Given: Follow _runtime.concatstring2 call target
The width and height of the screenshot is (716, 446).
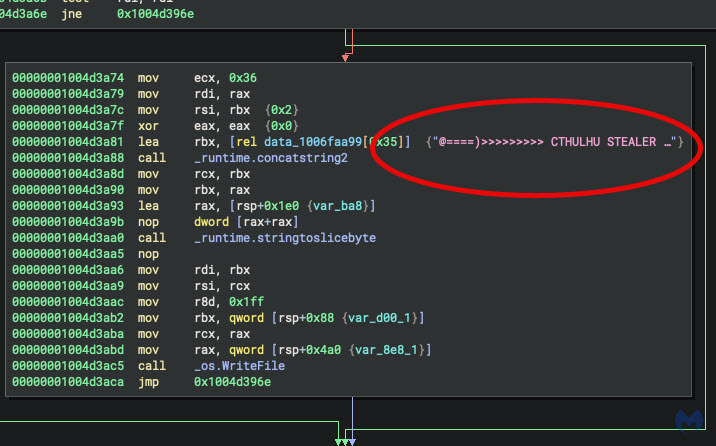Looking at the screenshot, I should 271,158.
